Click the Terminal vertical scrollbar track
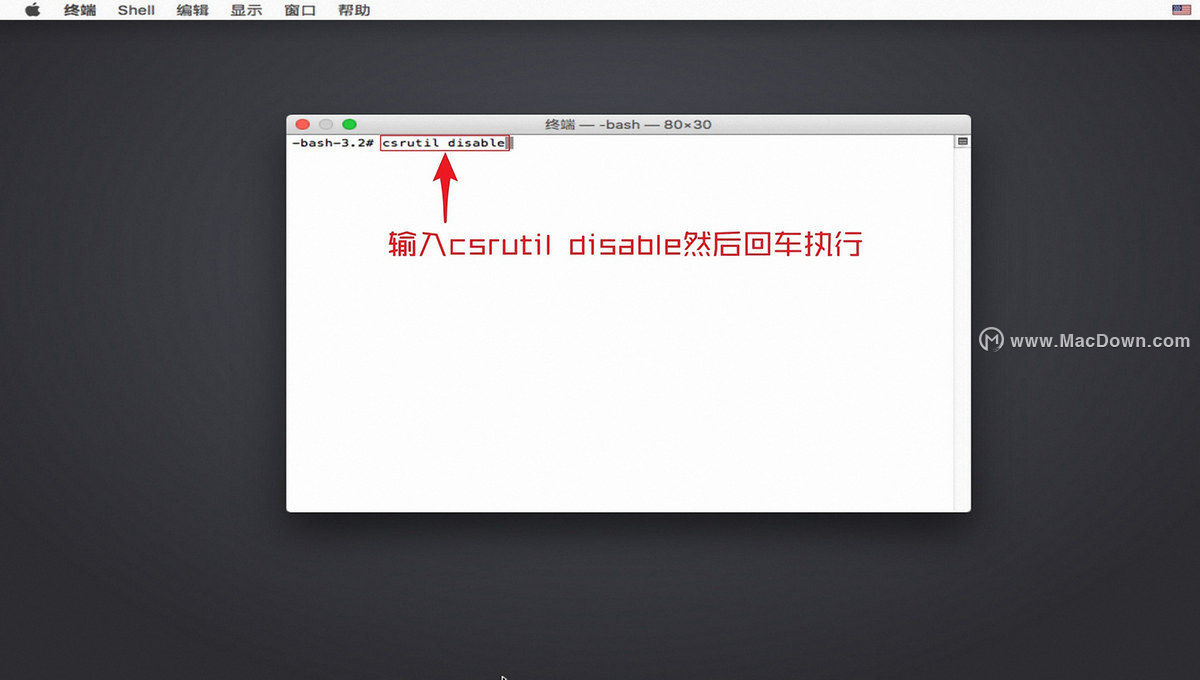 962,330
